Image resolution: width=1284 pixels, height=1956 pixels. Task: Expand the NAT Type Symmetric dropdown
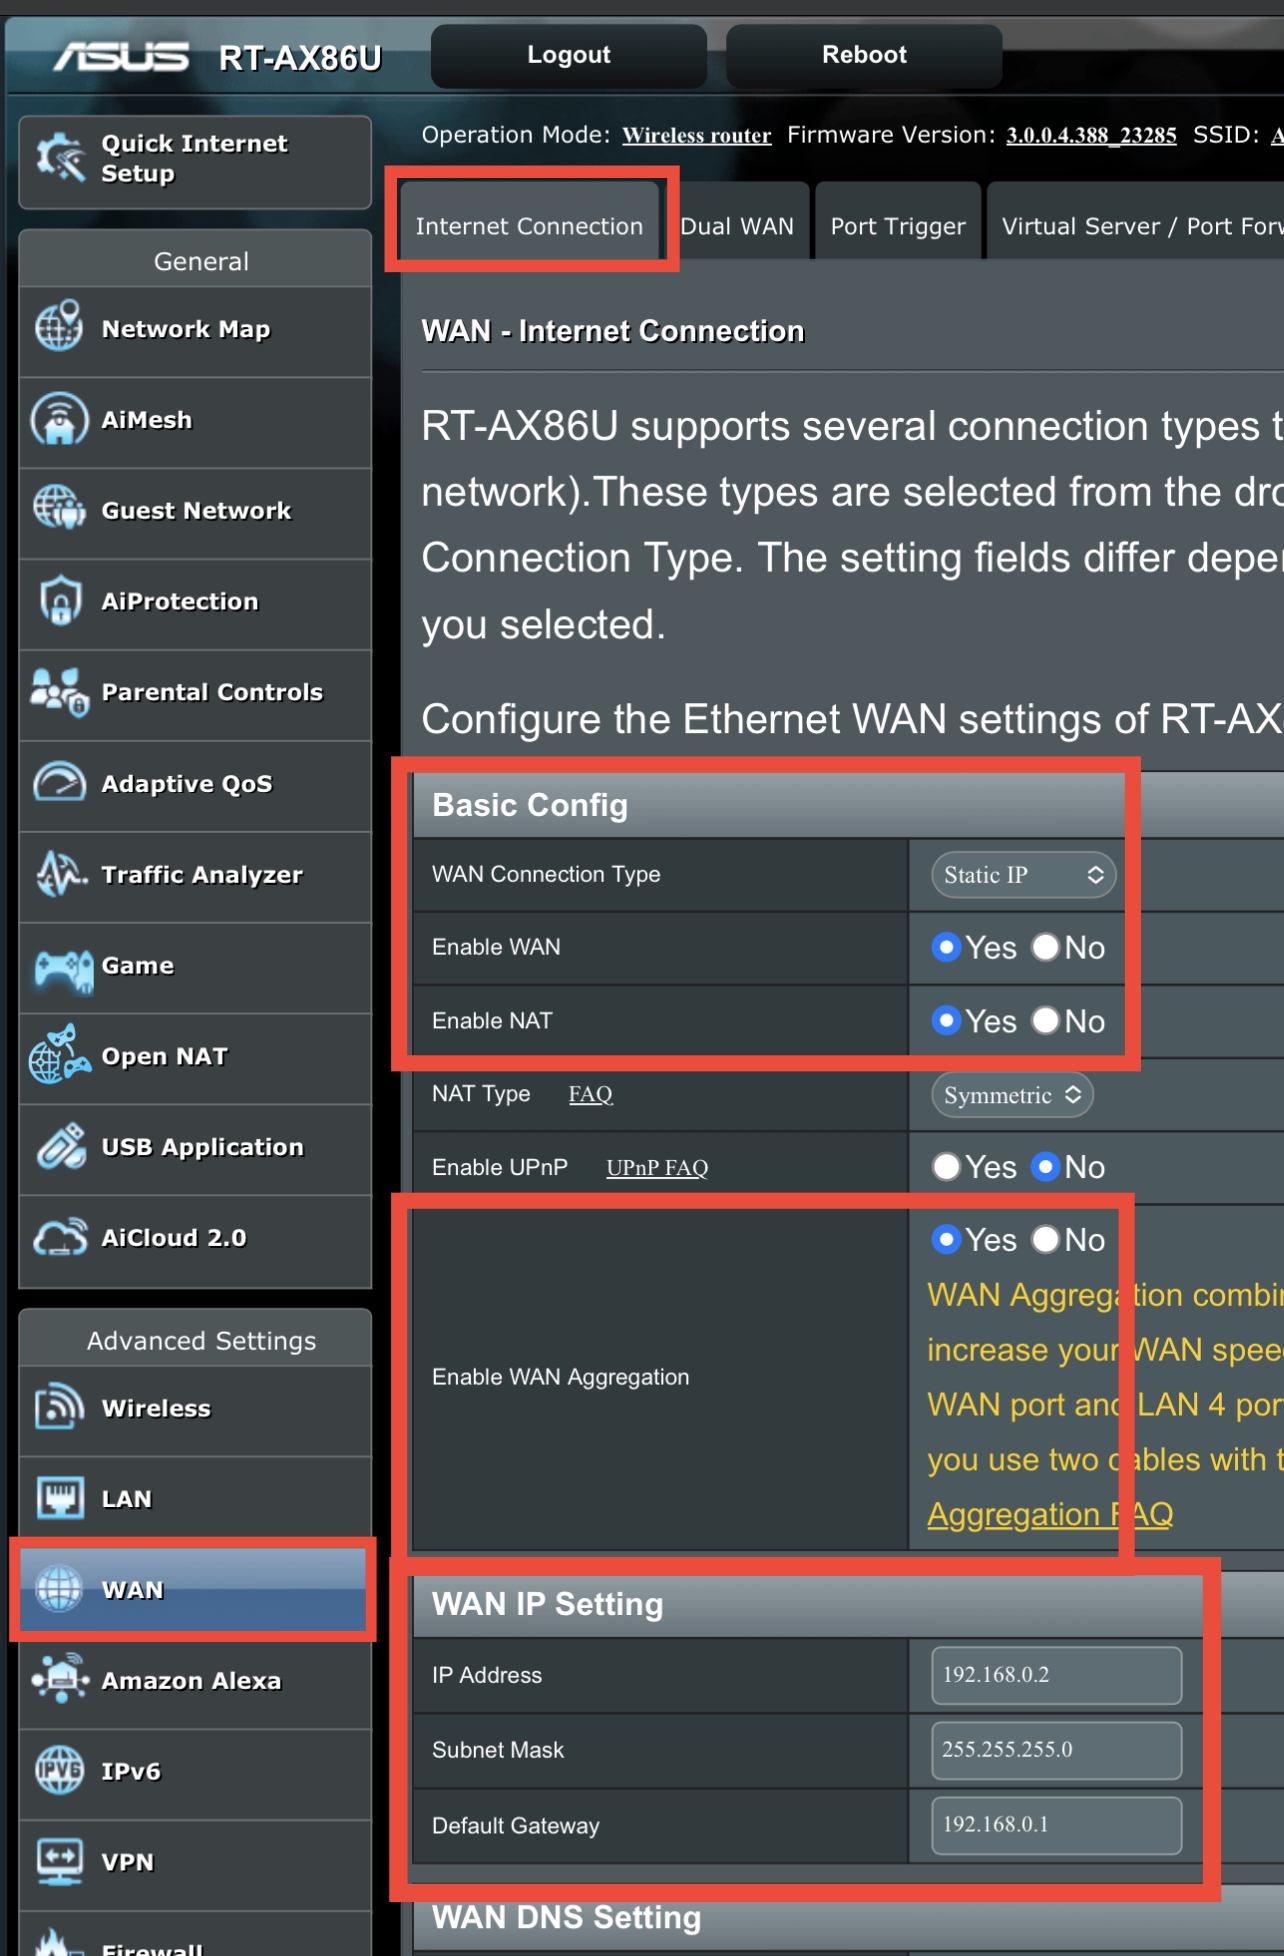click(1012, 1095)
